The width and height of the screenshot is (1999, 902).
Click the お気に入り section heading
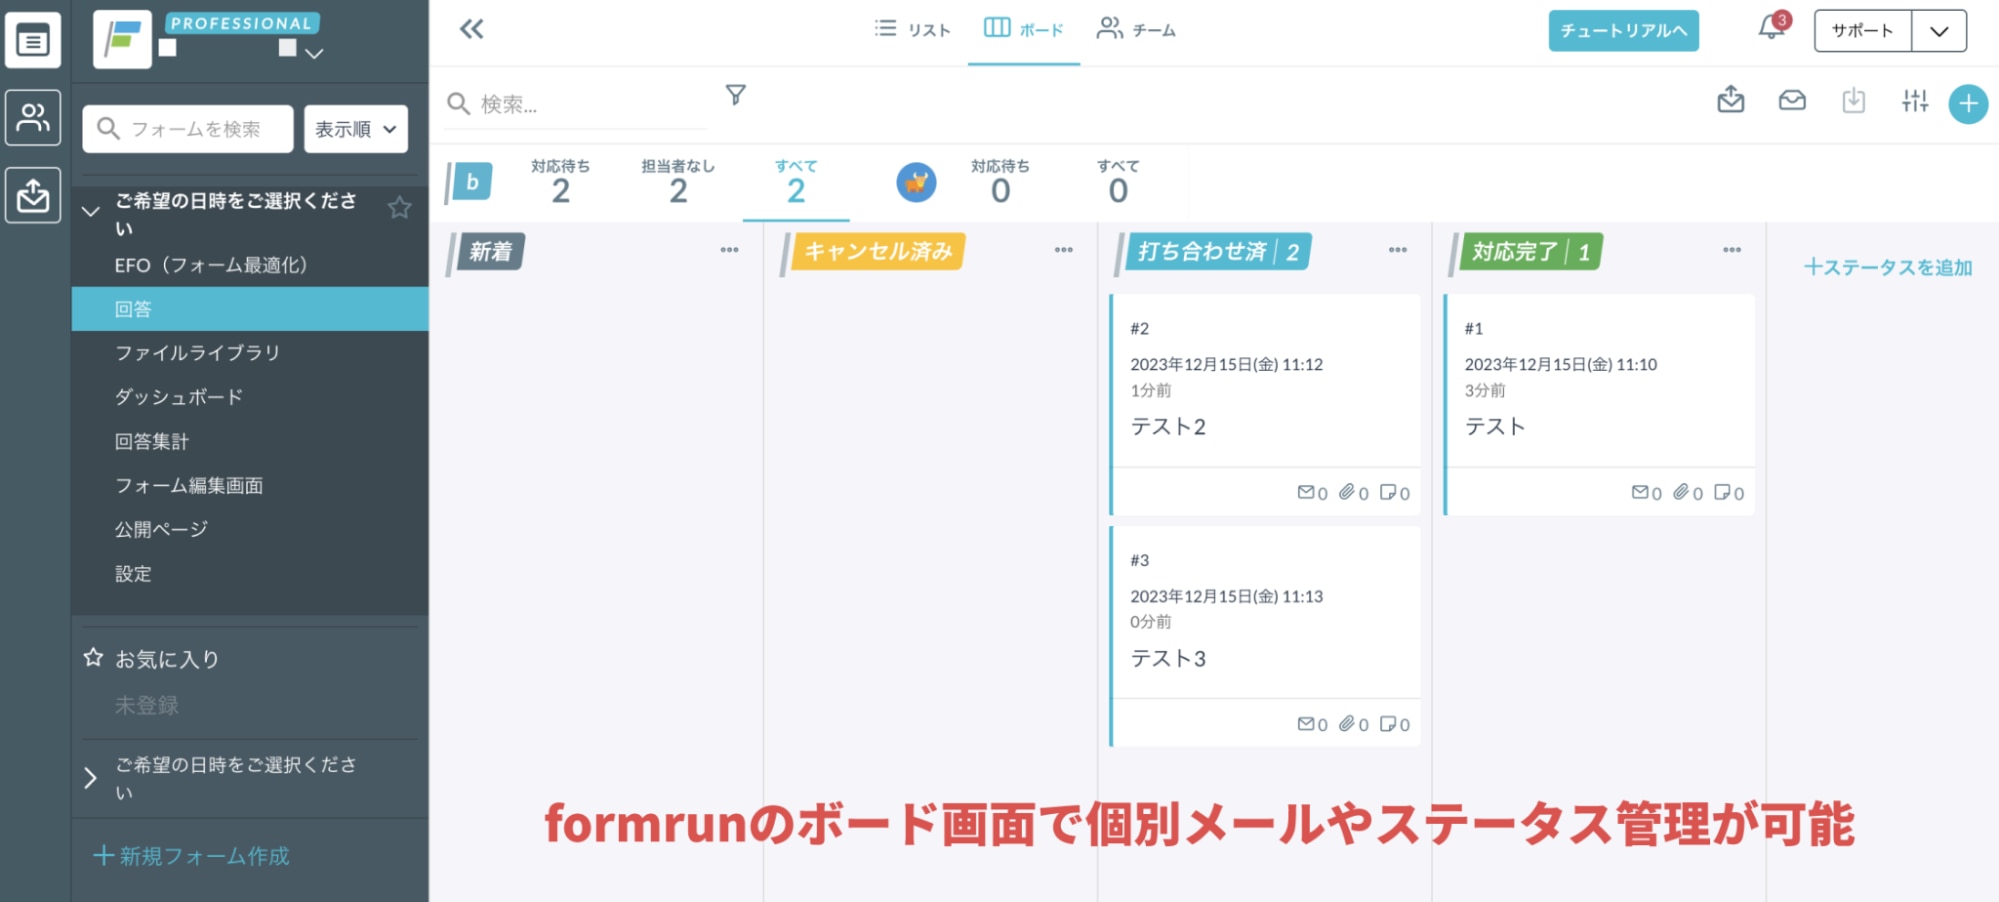pyautogui.click(x=167, y=659)
